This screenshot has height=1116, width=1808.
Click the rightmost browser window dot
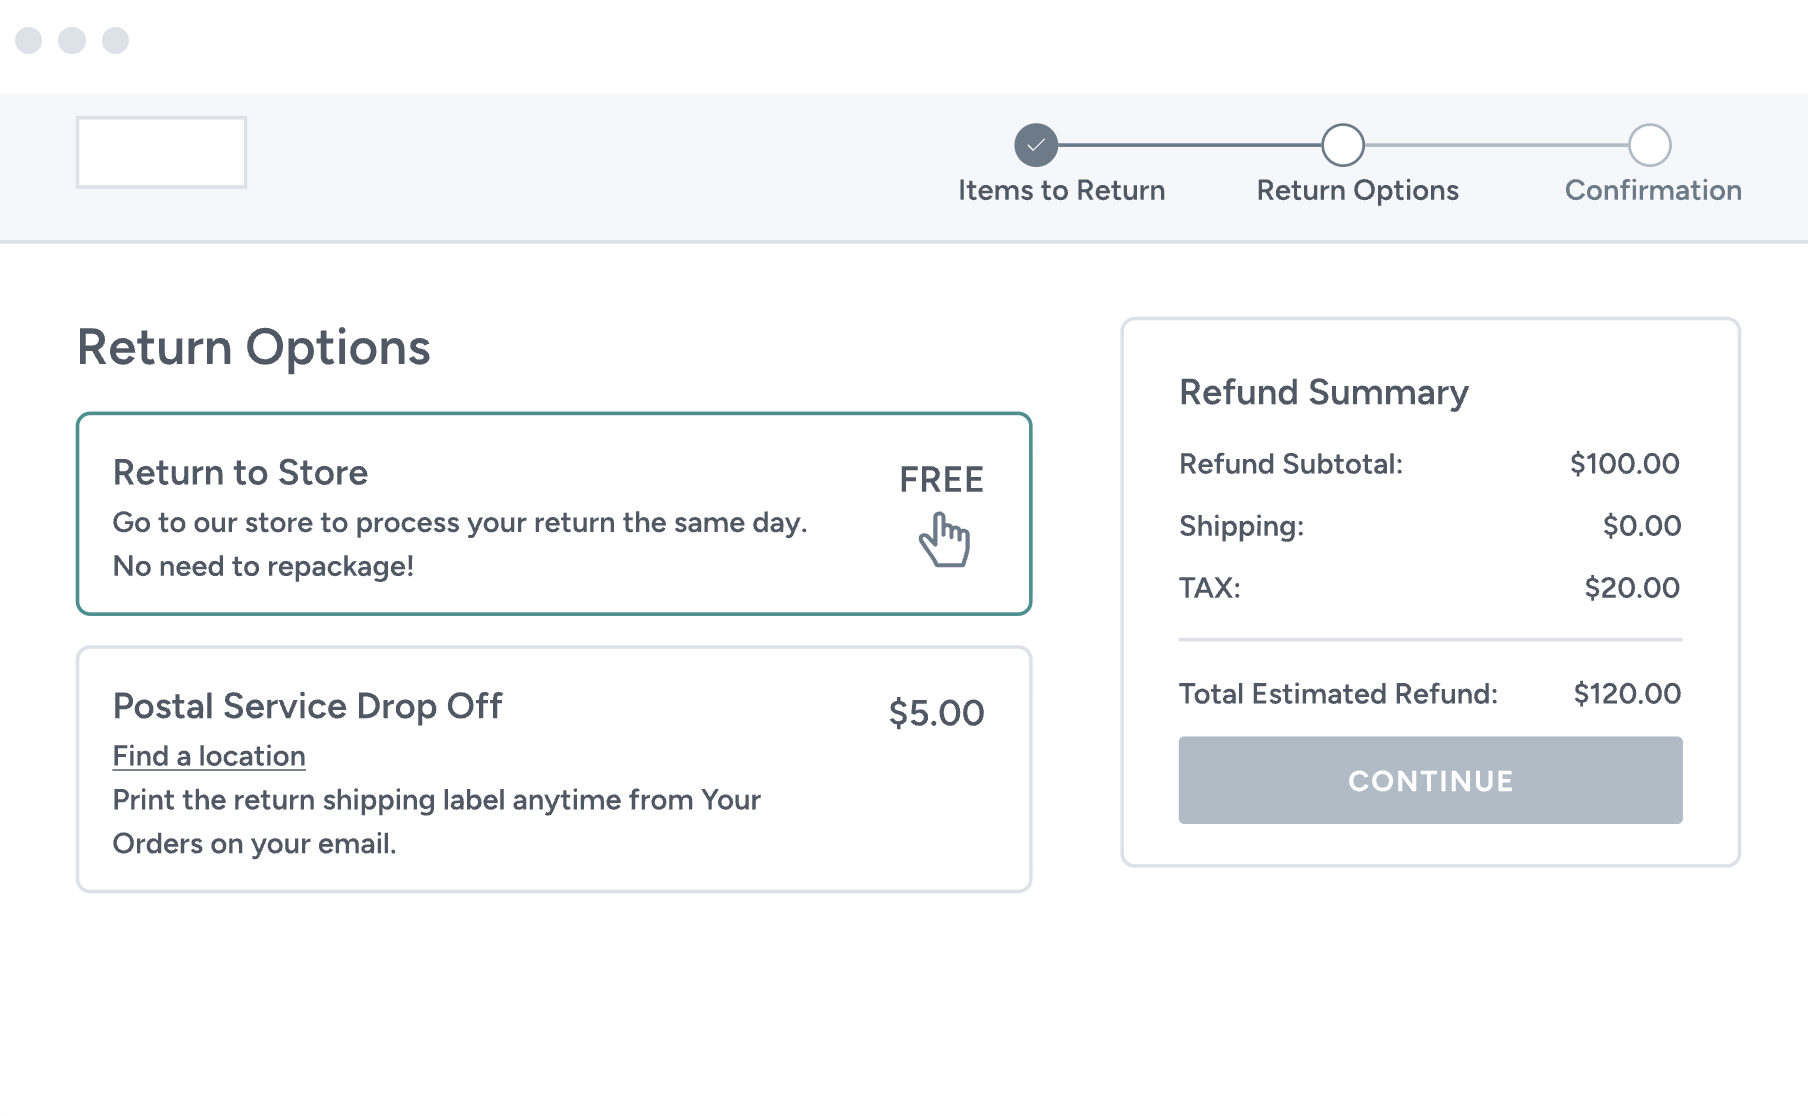tap(115, 40)
